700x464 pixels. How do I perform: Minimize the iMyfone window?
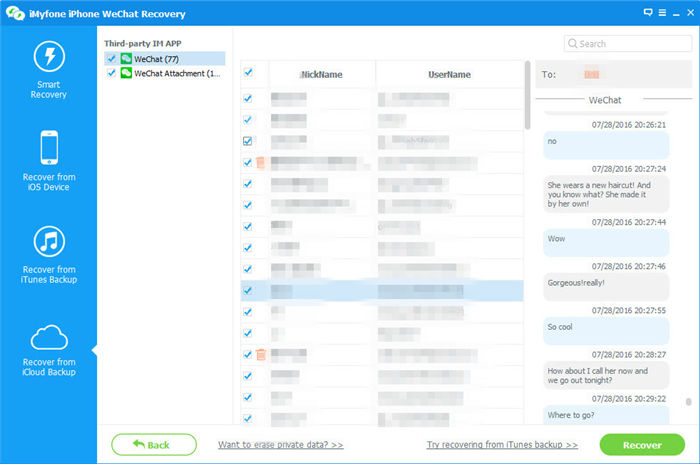pyautogui.click(x=676, y=13)
